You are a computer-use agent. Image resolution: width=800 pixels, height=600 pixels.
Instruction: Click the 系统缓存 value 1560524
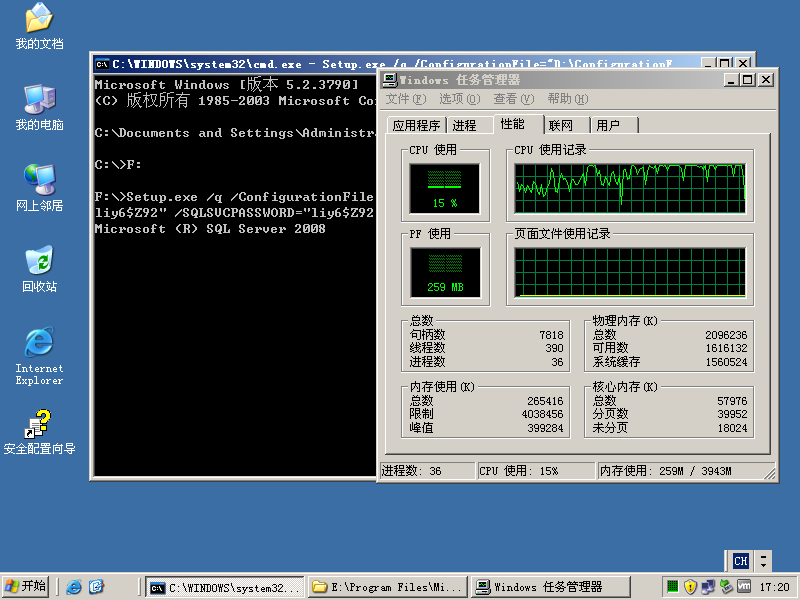[x=726, y=362]
